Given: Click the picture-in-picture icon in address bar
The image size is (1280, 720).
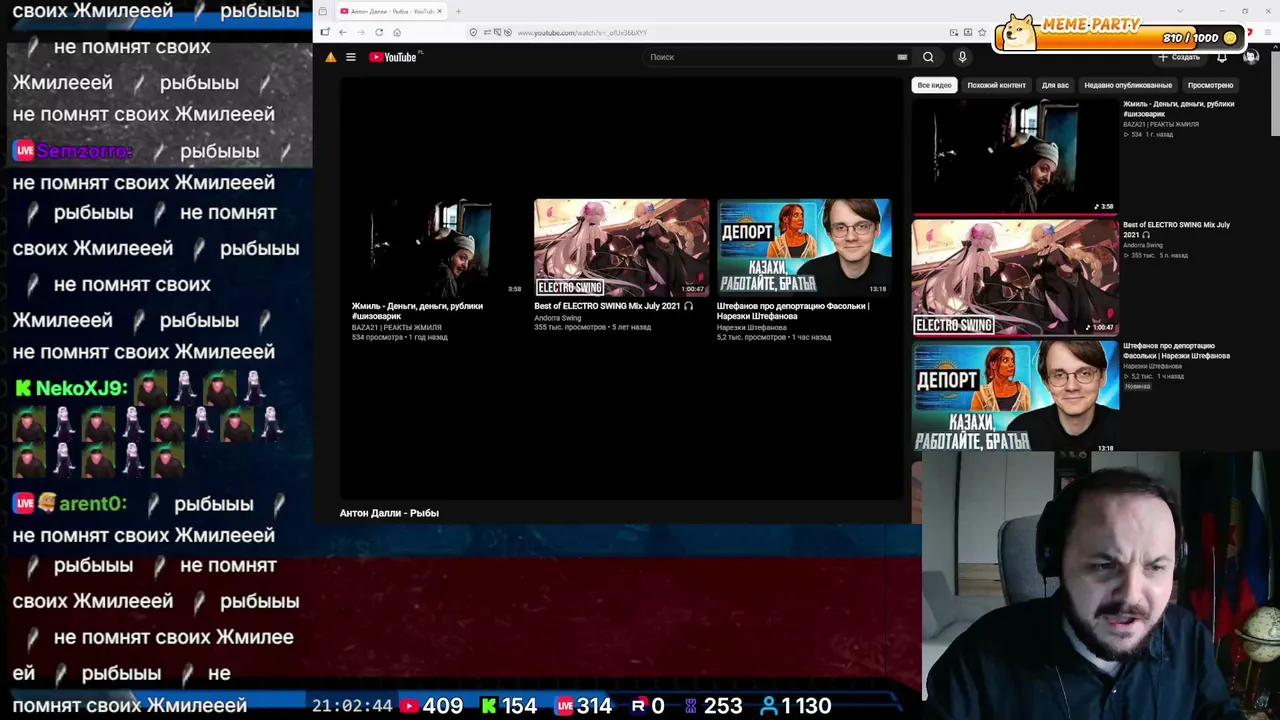Looking at the screenshot, I should [954, 32].
